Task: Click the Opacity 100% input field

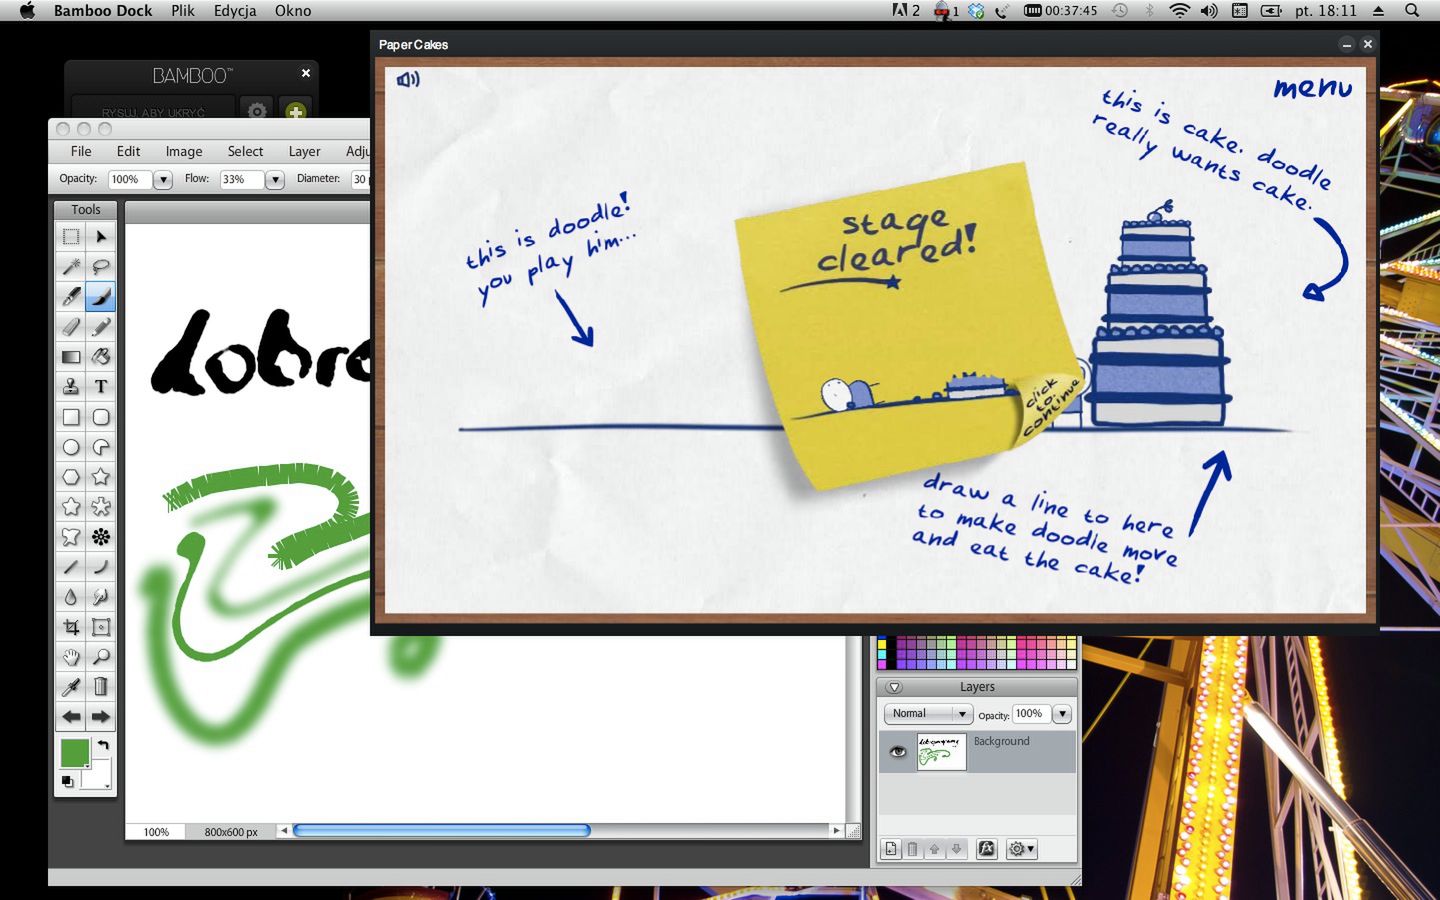Action: [130, 180]
